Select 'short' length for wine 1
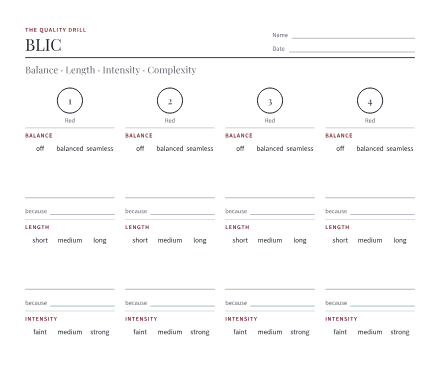 coord(40,240)
